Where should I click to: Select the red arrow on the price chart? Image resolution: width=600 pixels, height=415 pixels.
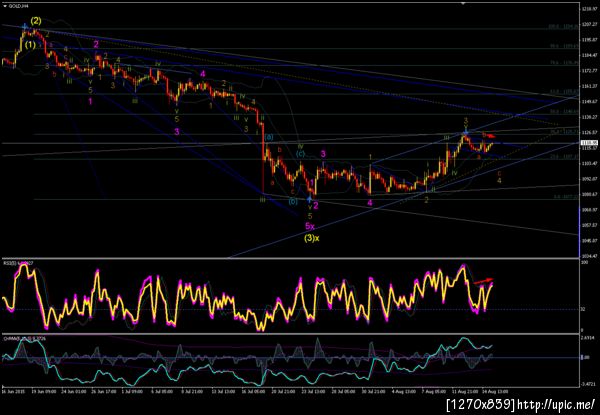tap(491, 136)
